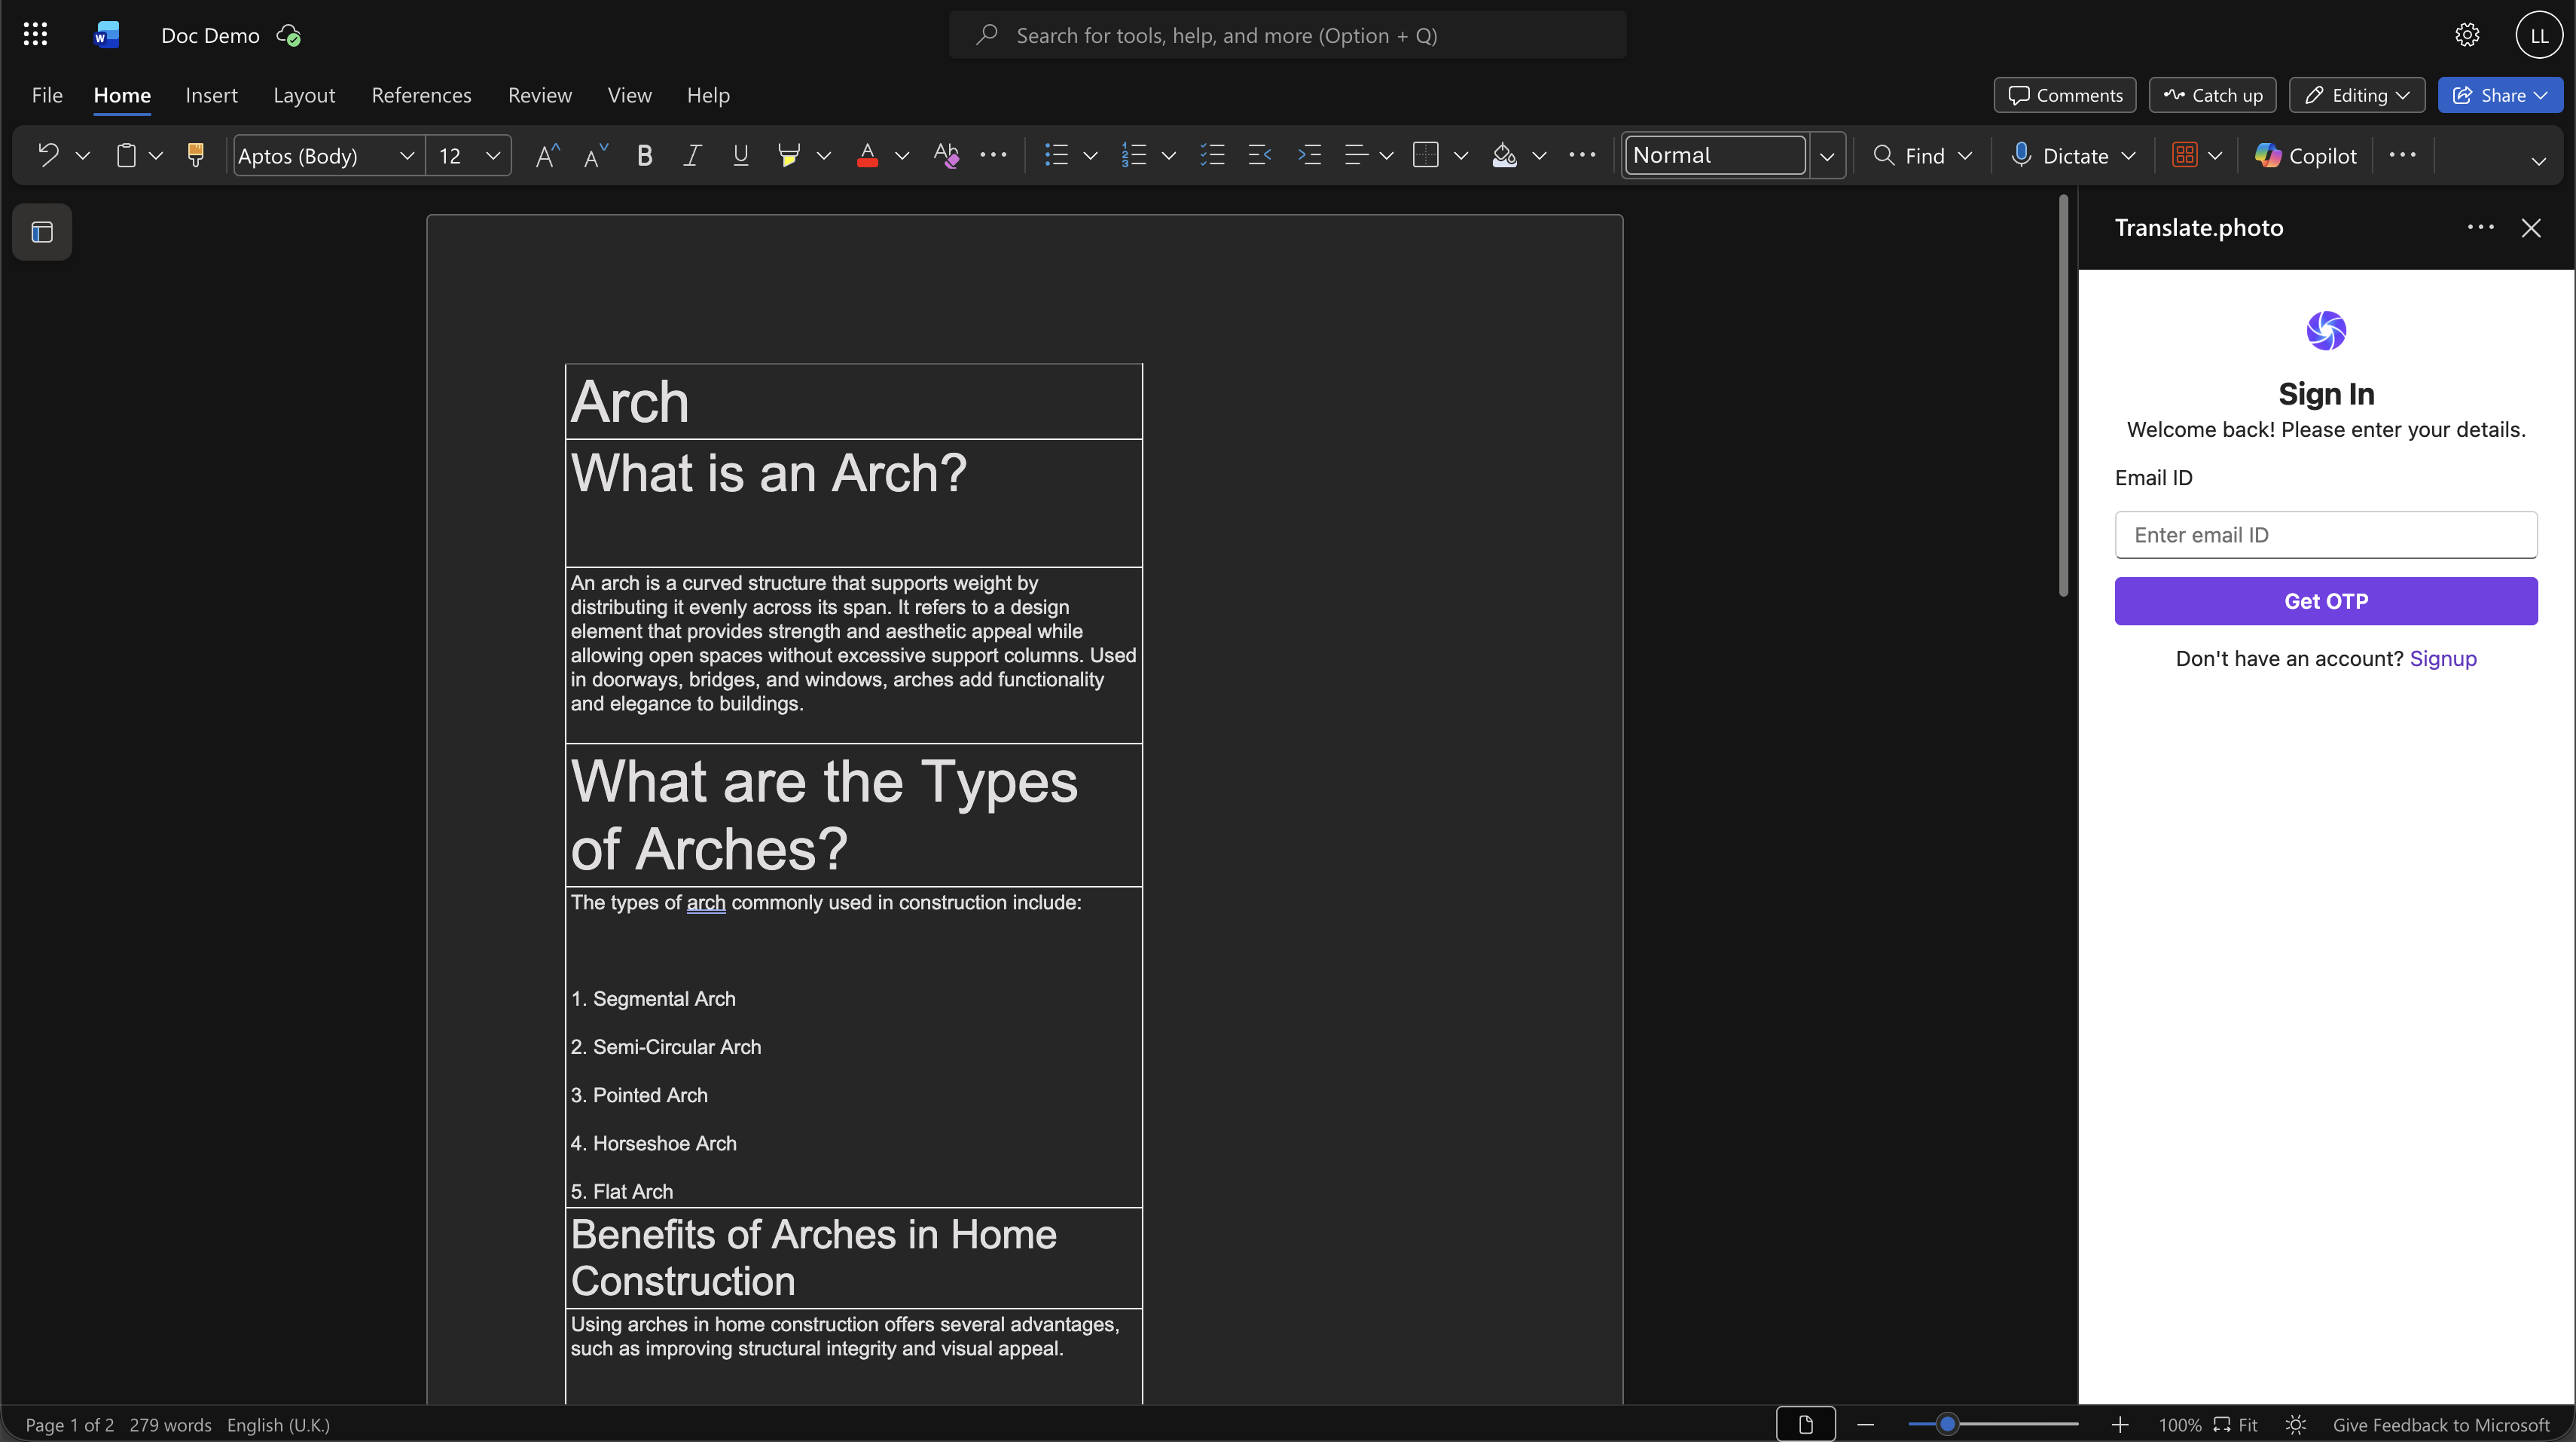Increase paragraph indent
Image resolution: width=2576 pixels, height=1442 pixels.
point(1309,155)
